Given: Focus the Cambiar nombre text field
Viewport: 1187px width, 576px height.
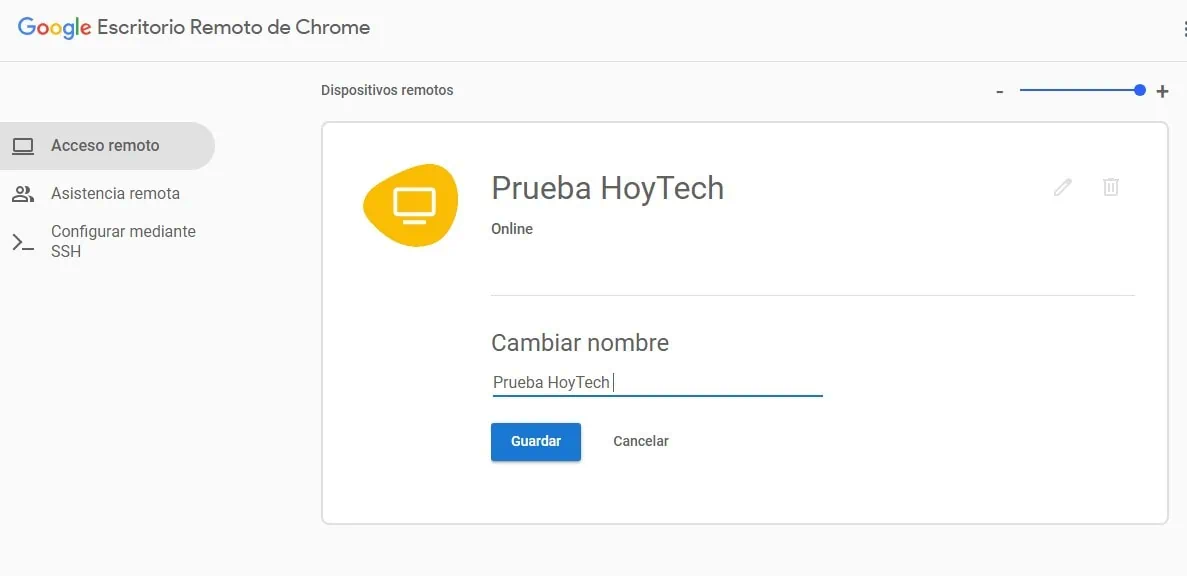Looking at the screenshot, I should pyautogui.click(x=657, y=382).
